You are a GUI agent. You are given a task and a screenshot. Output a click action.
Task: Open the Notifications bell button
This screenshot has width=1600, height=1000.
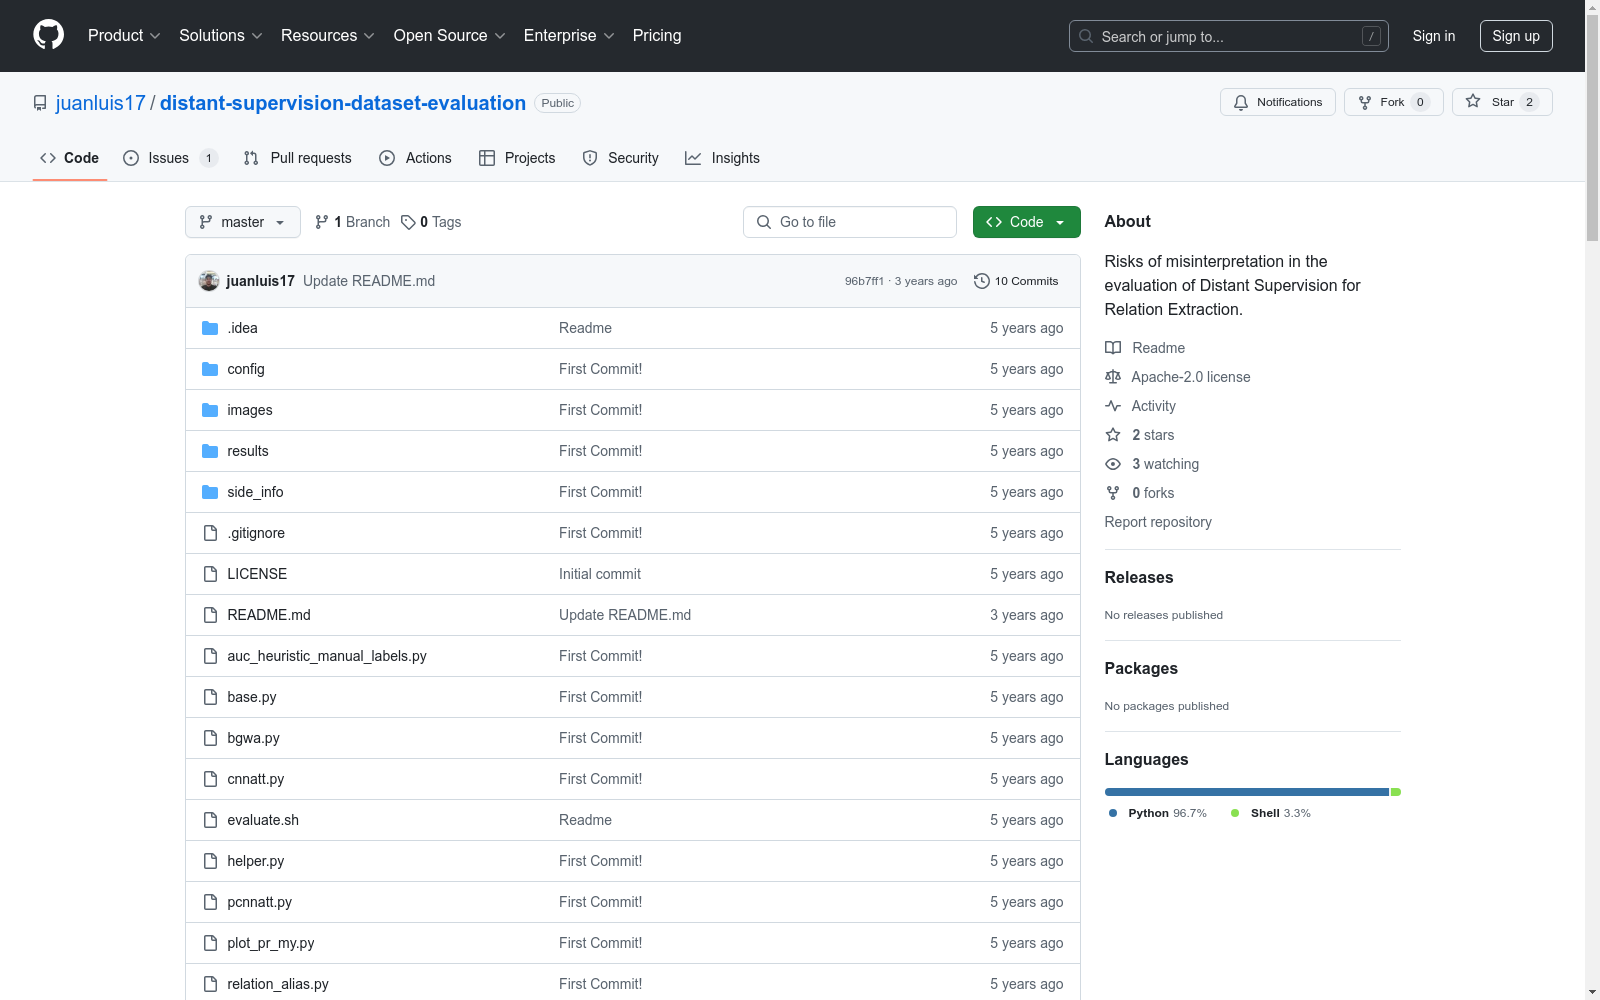1278,102
